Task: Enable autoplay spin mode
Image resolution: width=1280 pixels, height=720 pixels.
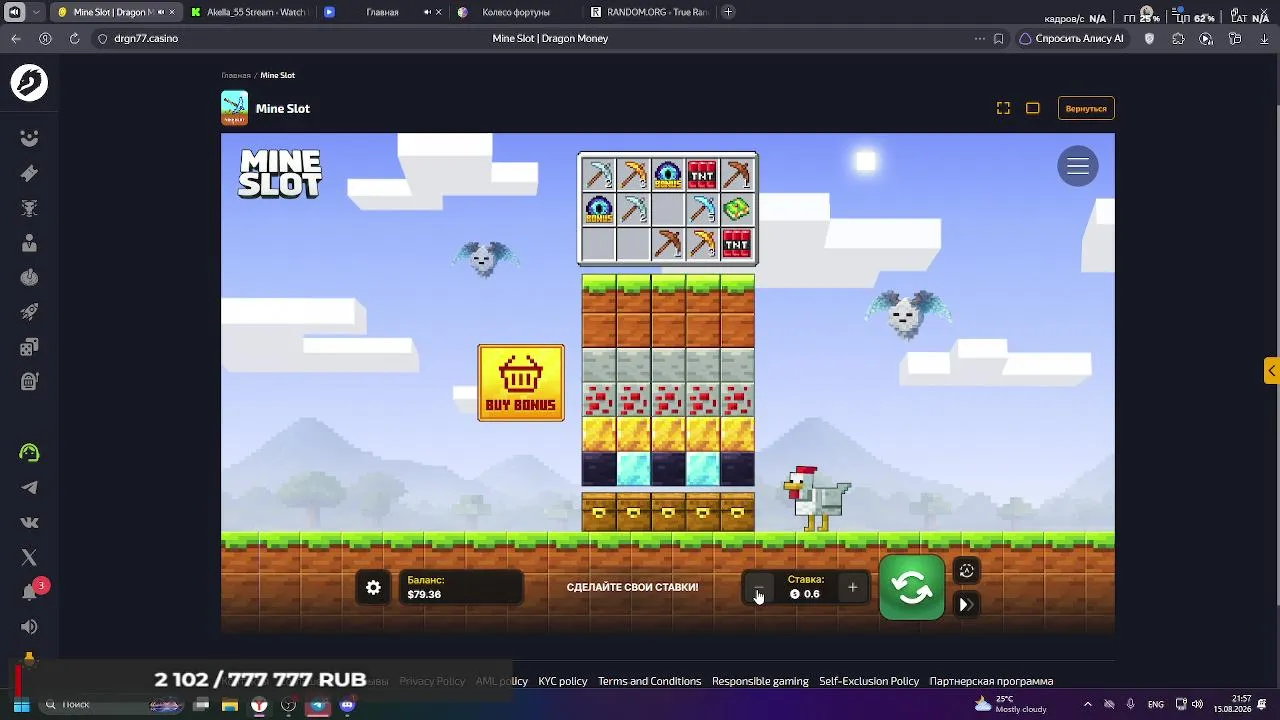Action: click(966, 571)
